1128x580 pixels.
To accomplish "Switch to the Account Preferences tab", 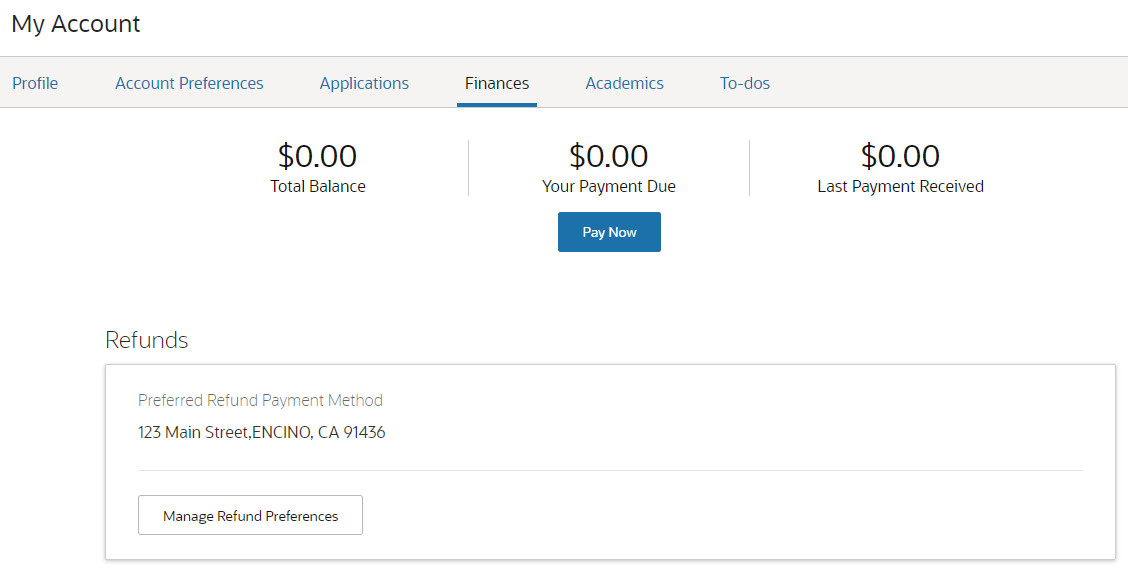I will click(189, 83).
